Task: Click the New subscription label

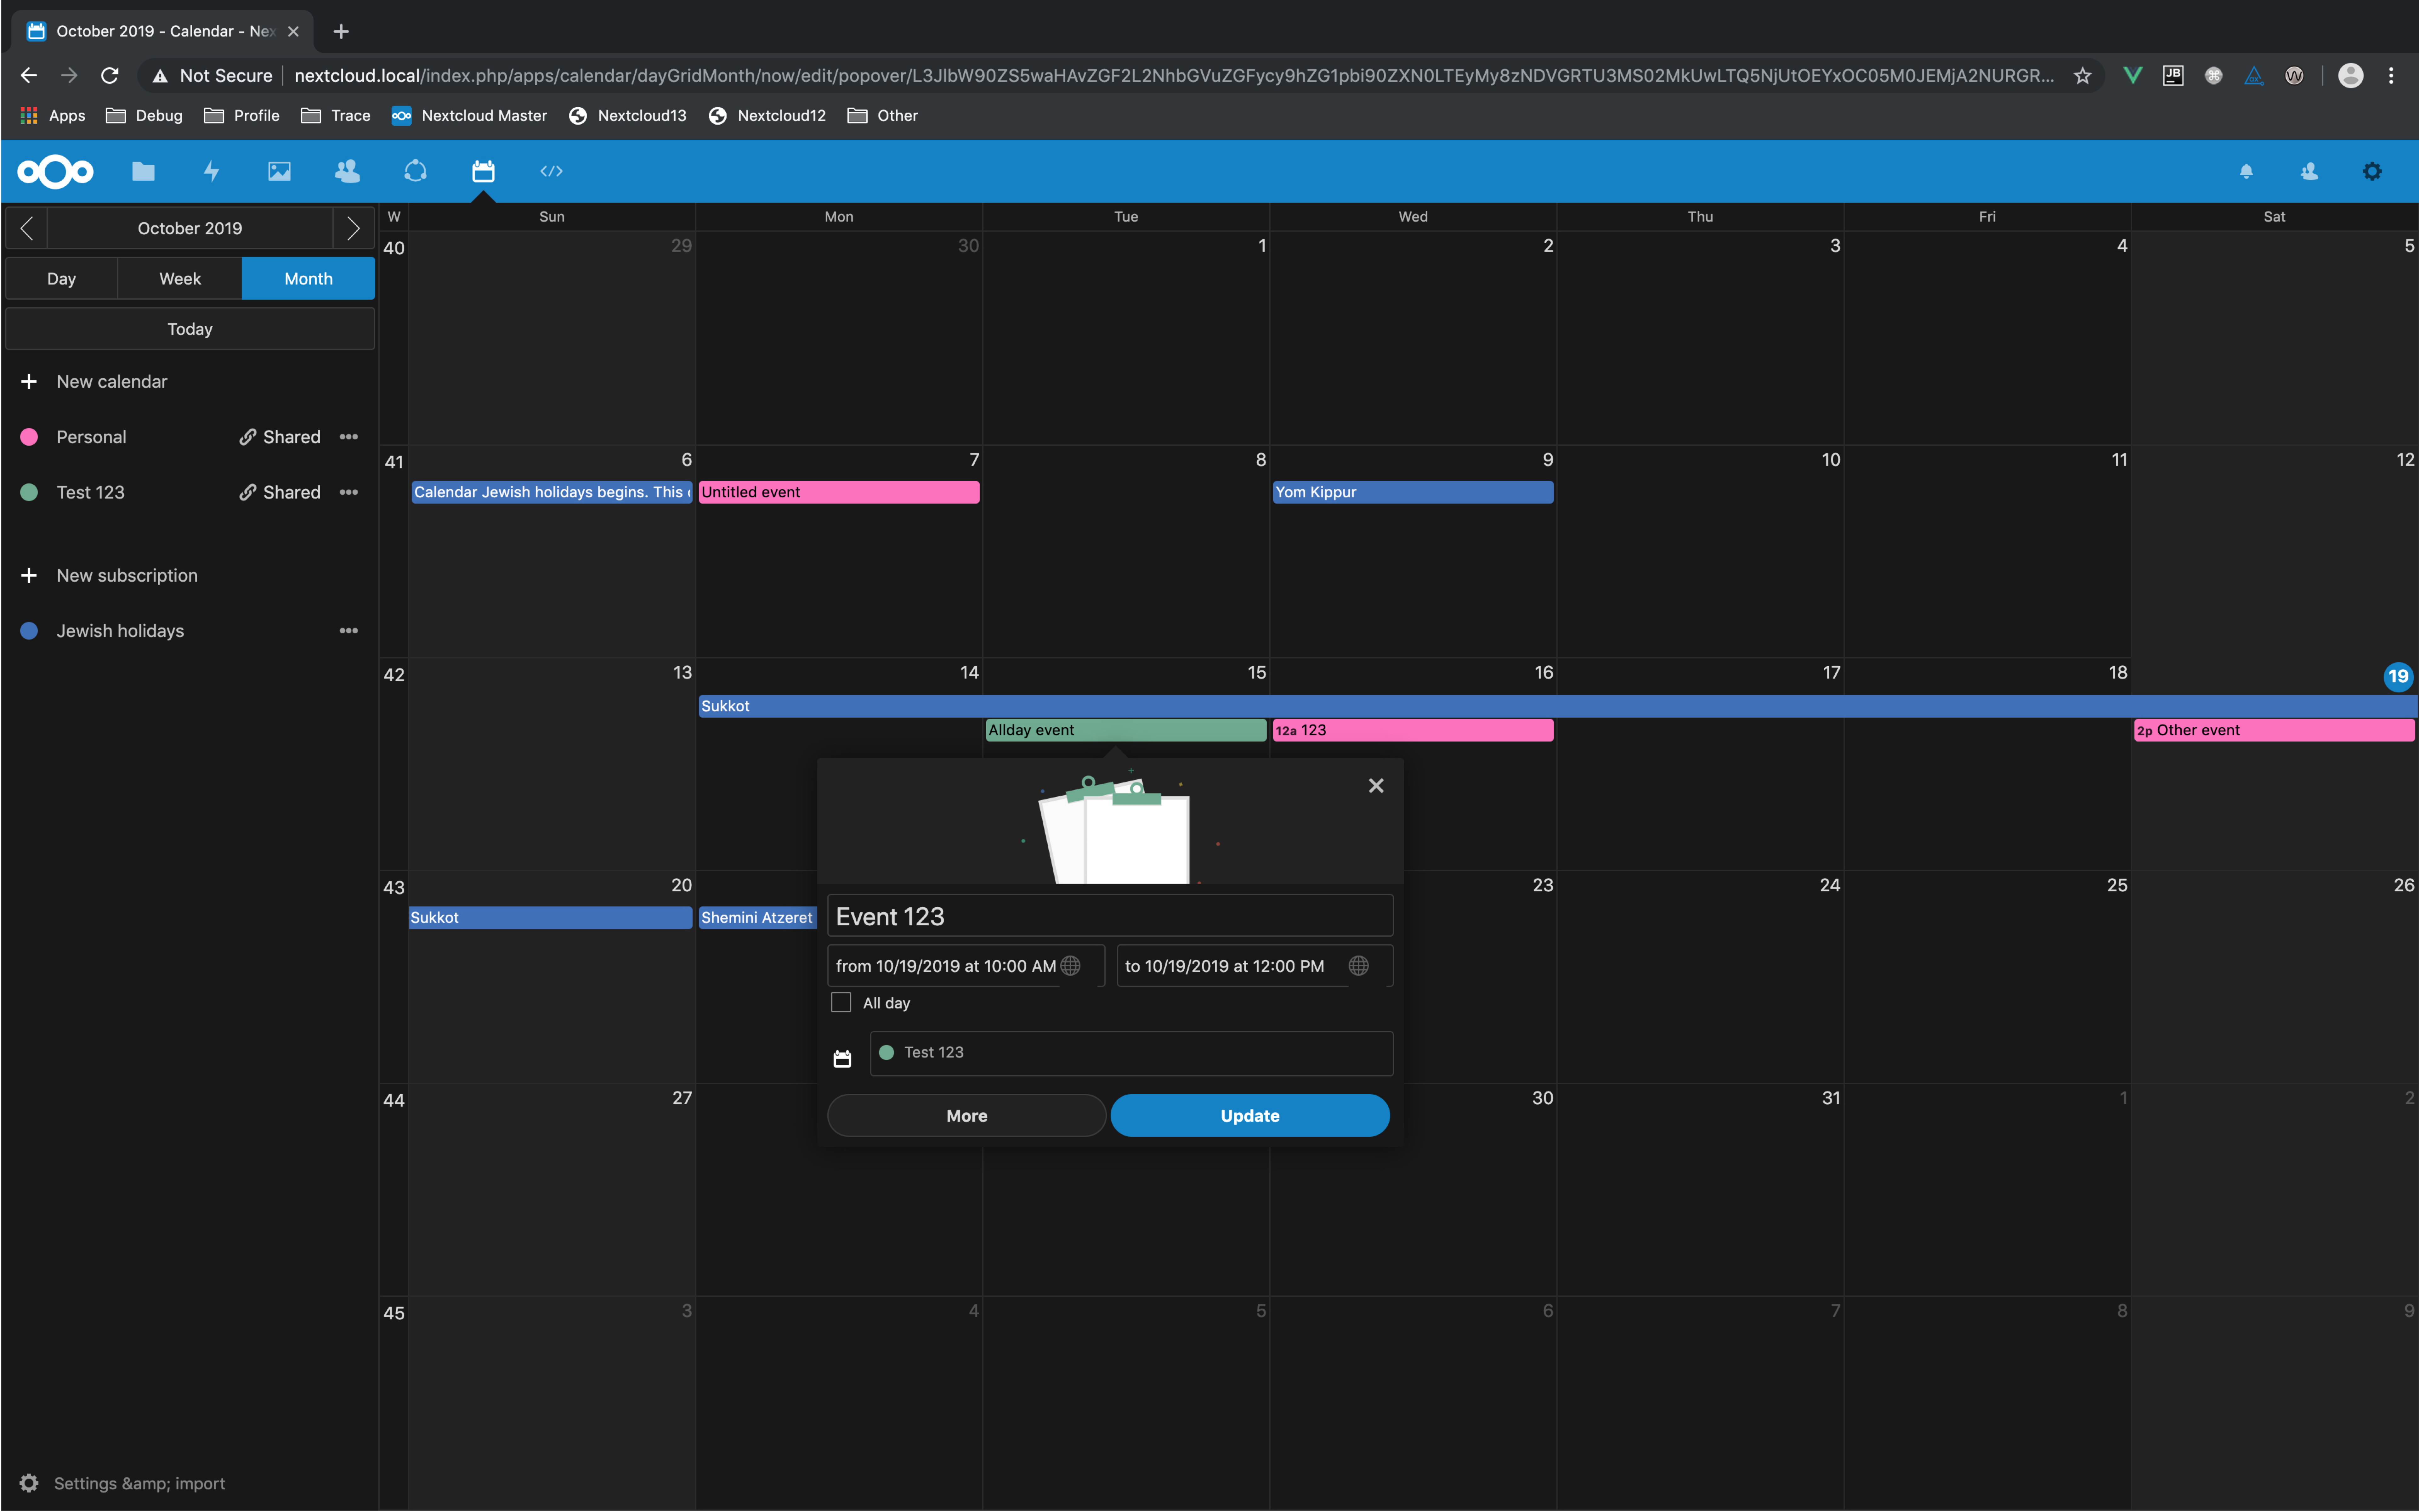Action: coord(127,576)
